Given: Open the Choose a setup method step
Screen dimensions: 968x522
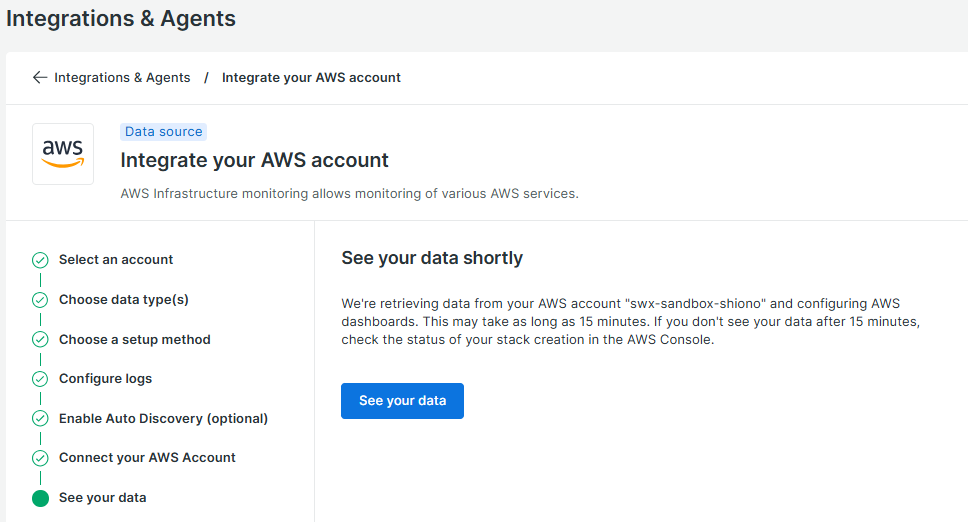Looking at the screenshot, I should click(x=135, y=339).
